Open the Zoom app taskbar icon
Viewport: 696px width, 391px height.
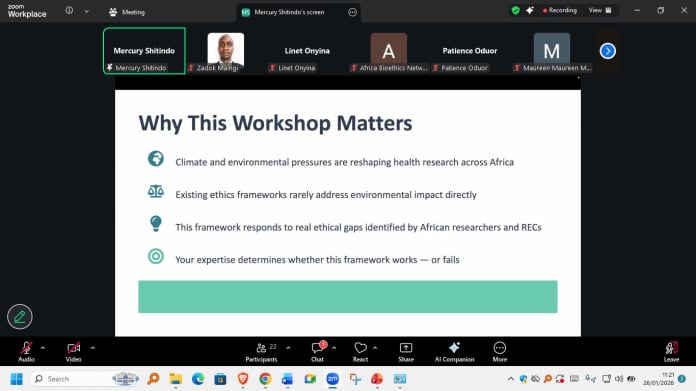(x=332, y=379)
